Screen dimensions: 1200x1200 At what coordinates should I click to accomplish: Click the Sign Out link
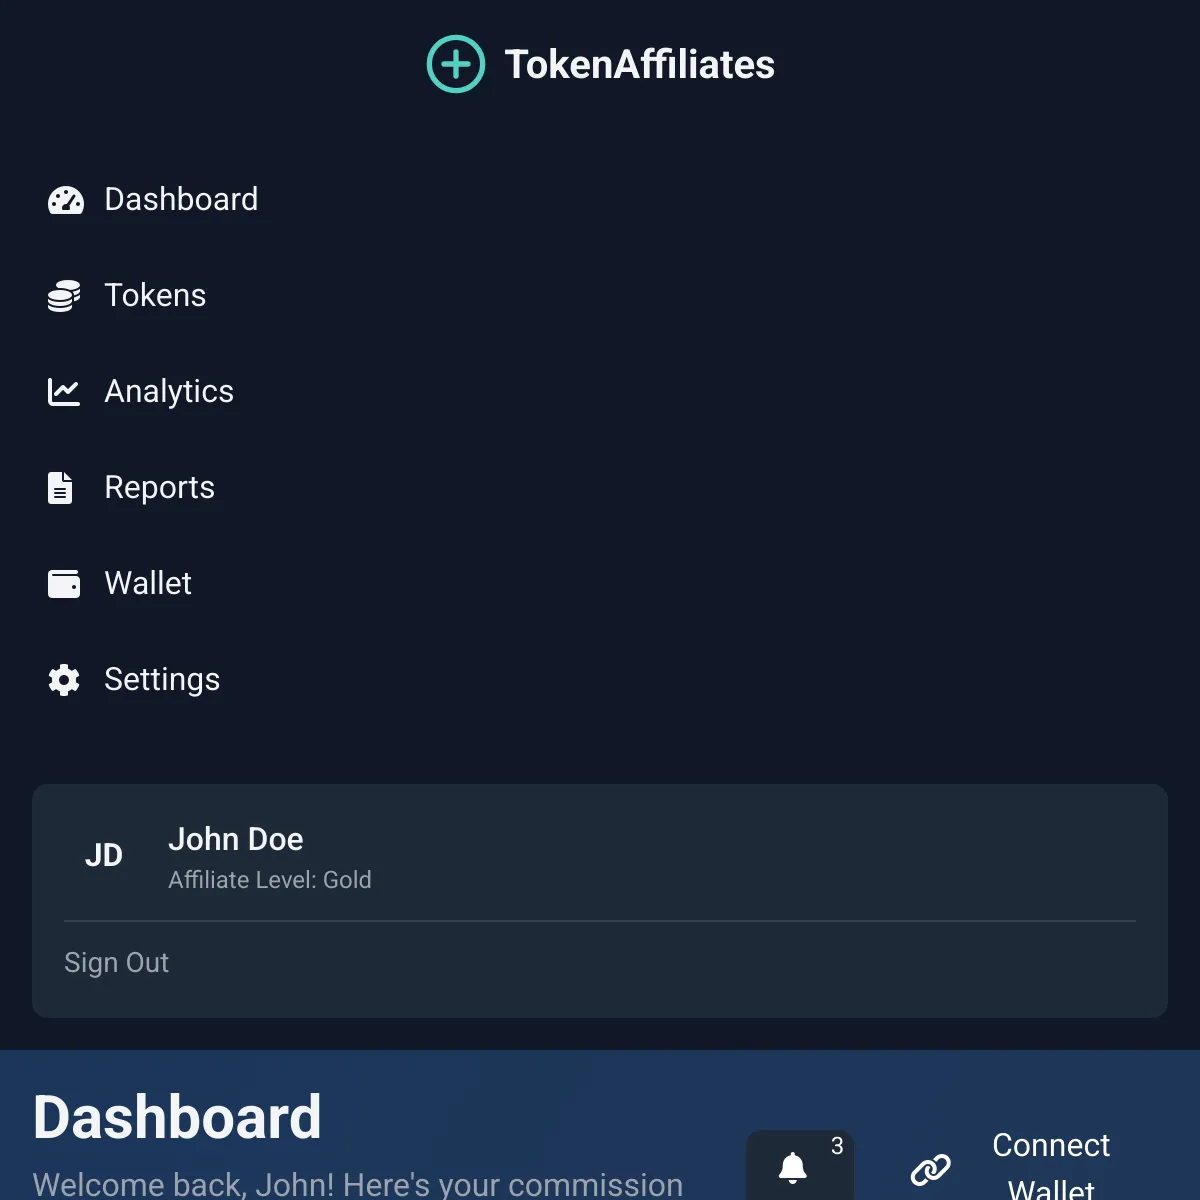pyautogui.click(x=116, y=962)
